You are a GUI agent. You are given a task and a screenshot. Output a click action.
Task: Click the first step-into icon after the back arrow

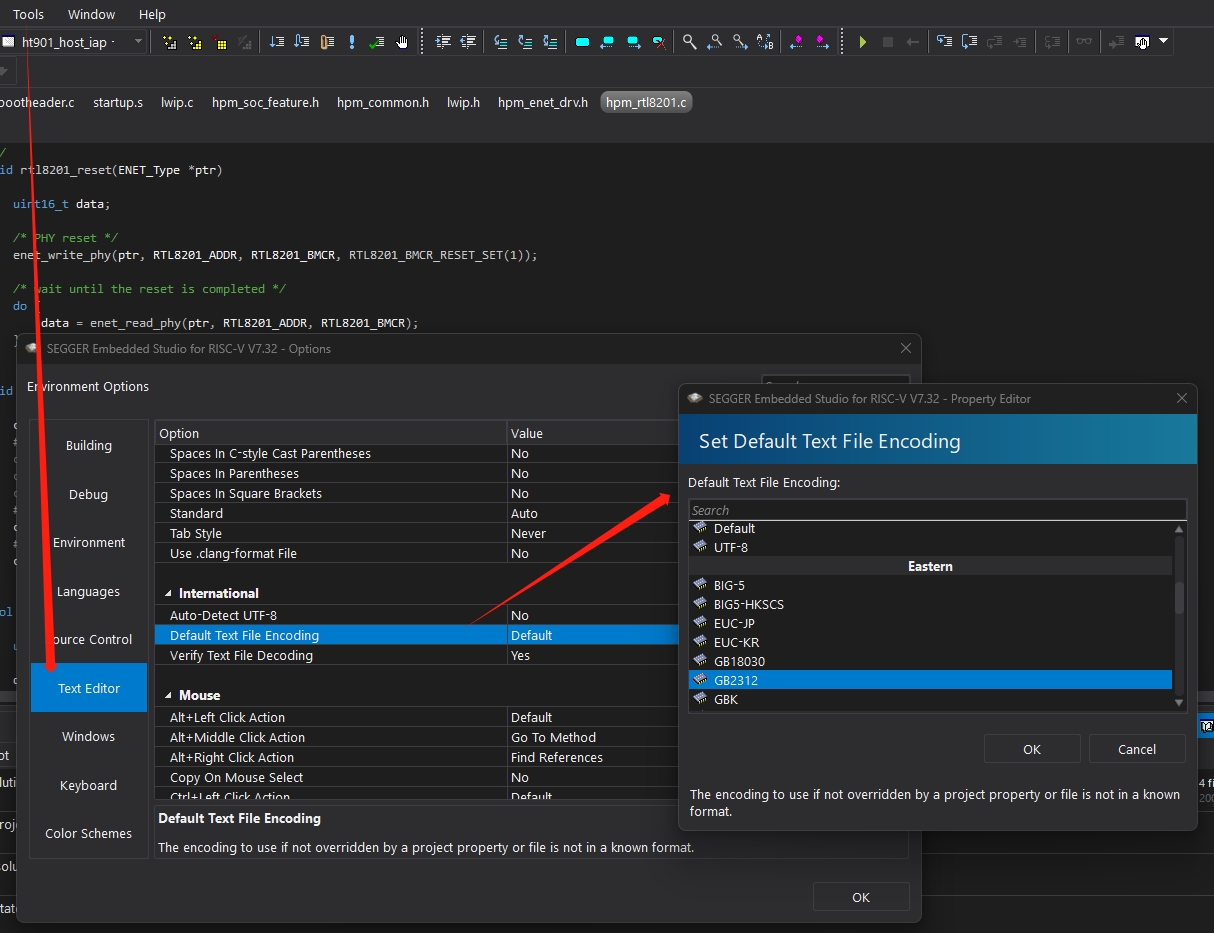pyautogui.click(x=945, y=42)
